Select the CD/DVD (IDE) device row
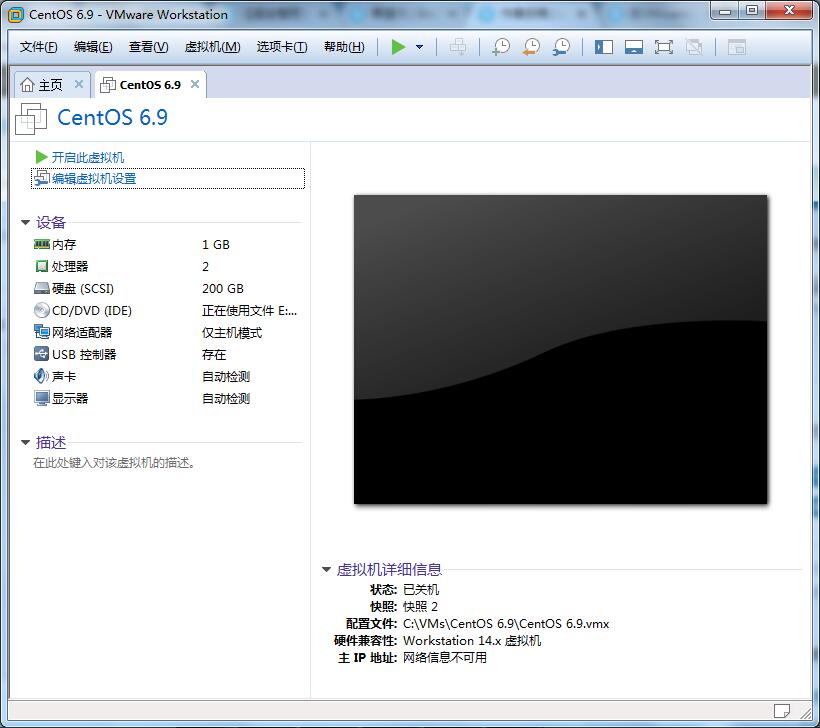Viewport: 820px width, 728px height. point(167,311)
